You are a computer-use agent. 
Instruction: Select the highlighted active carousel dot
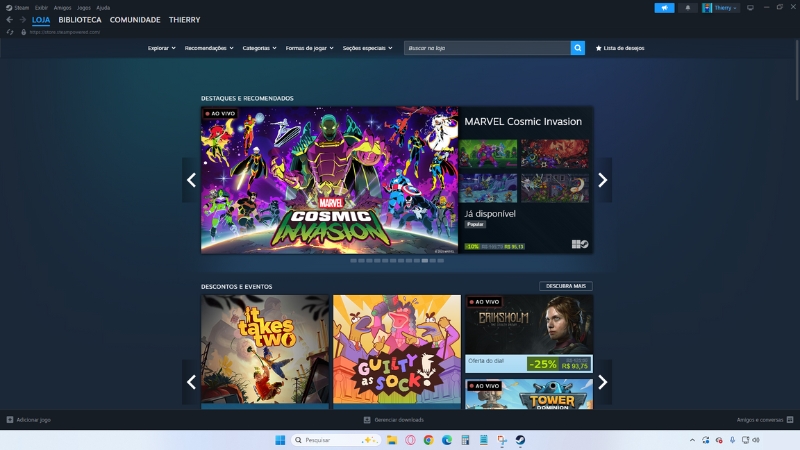click(x=424, y=261)
